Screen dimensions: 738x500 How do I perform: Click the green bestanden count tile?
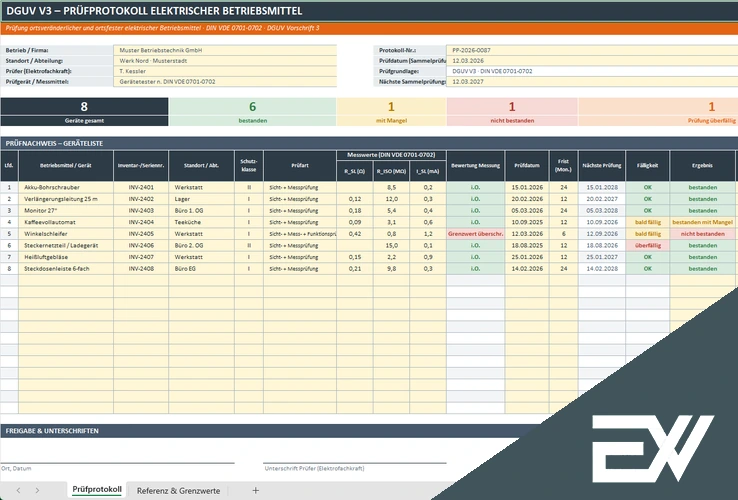point(252,112)
